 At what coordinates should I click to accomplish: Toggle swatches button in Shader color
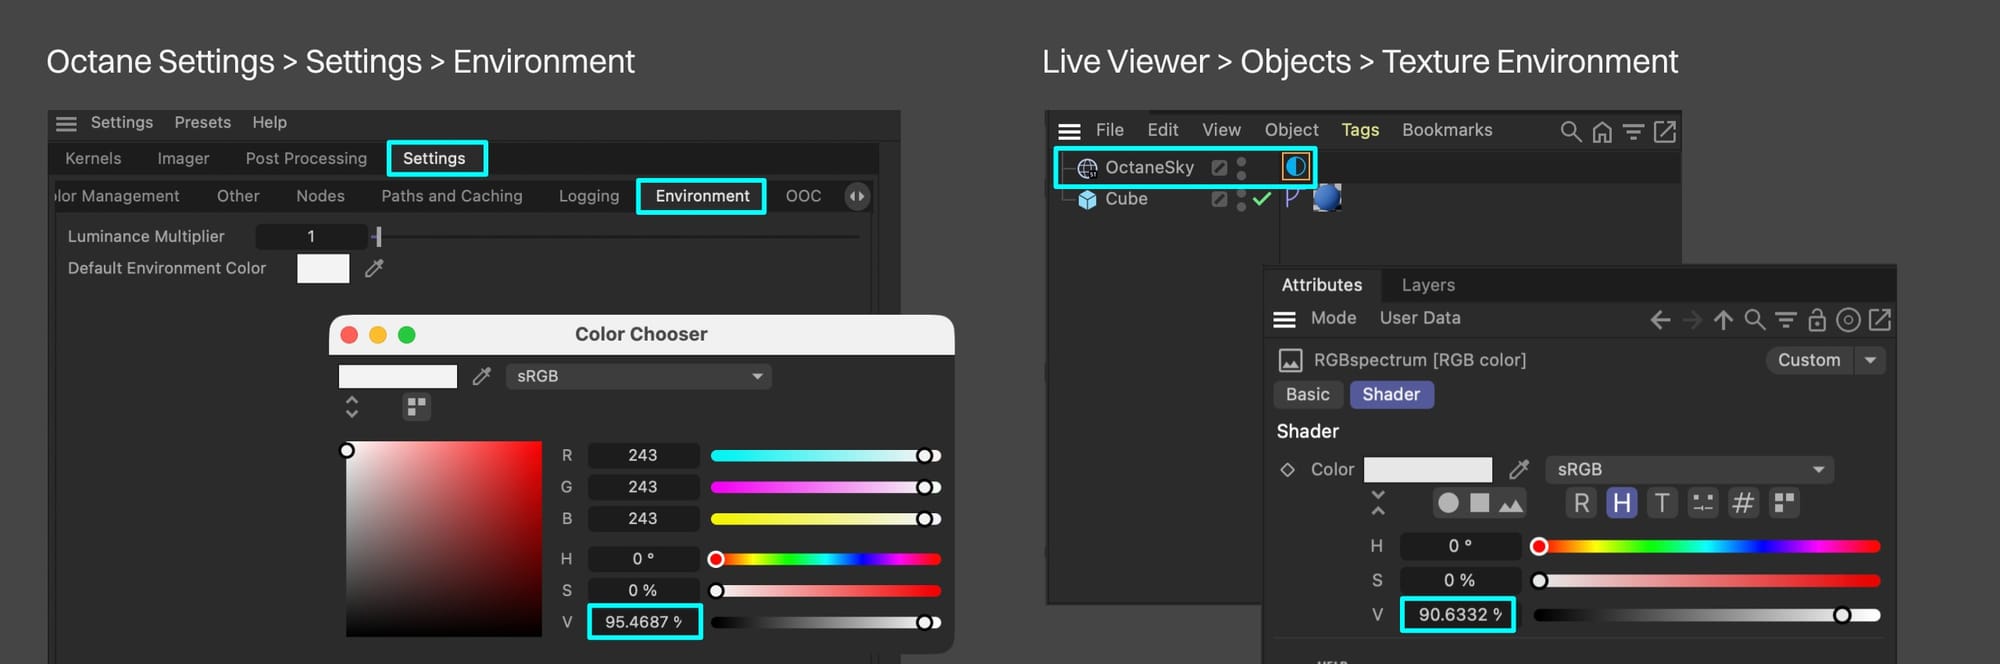tap(1784, 503)
